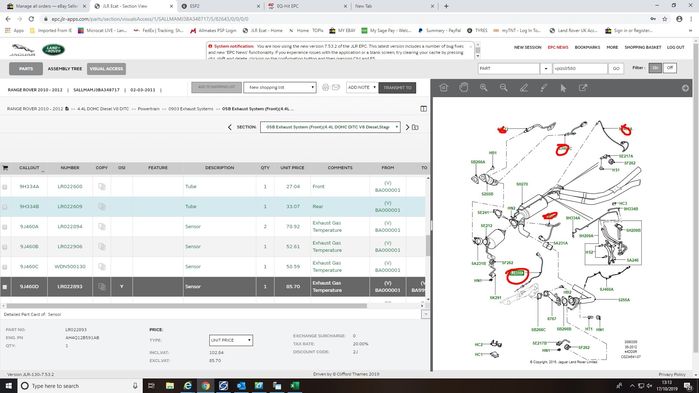Screen dimensions: 699x393
Task: Click the print icon beside shopping list
Action: [325, 87]
